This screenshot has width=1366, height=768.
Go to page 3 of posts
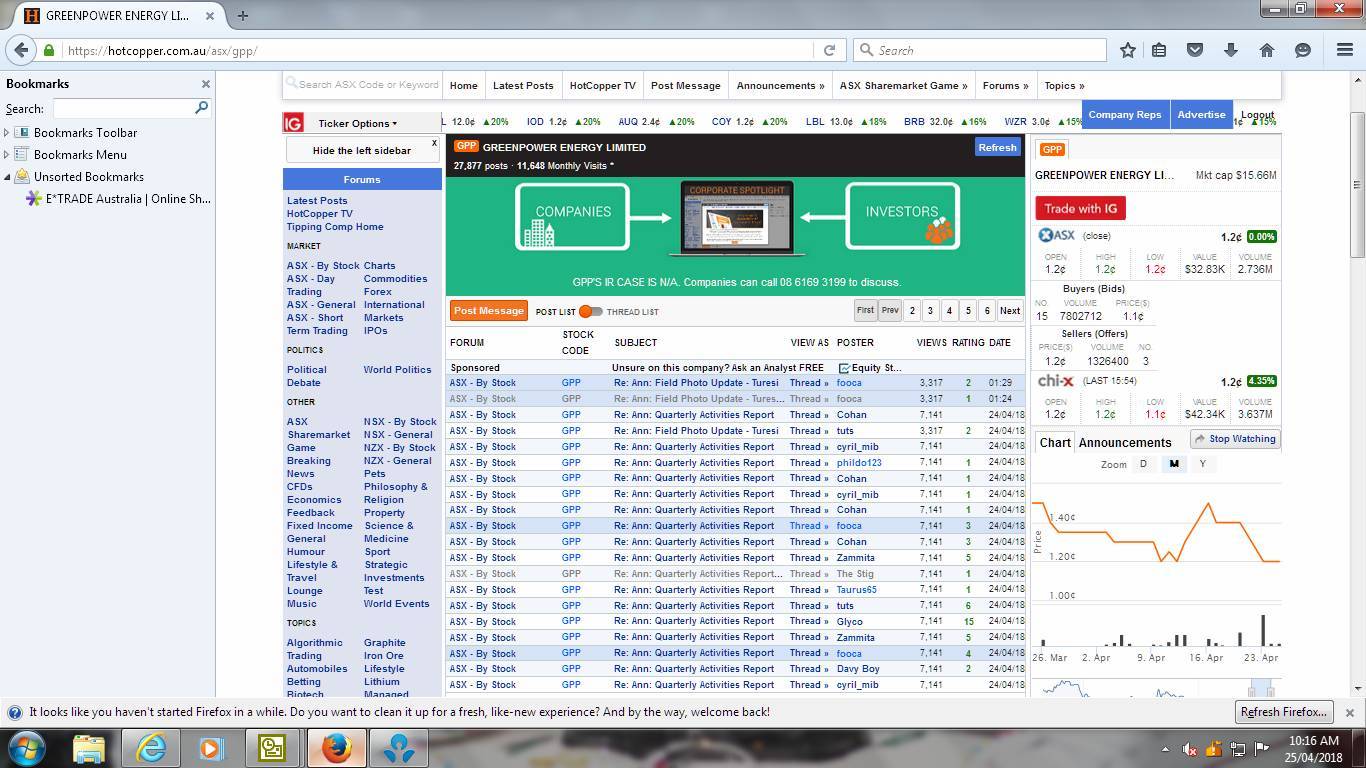pos(930,310)
